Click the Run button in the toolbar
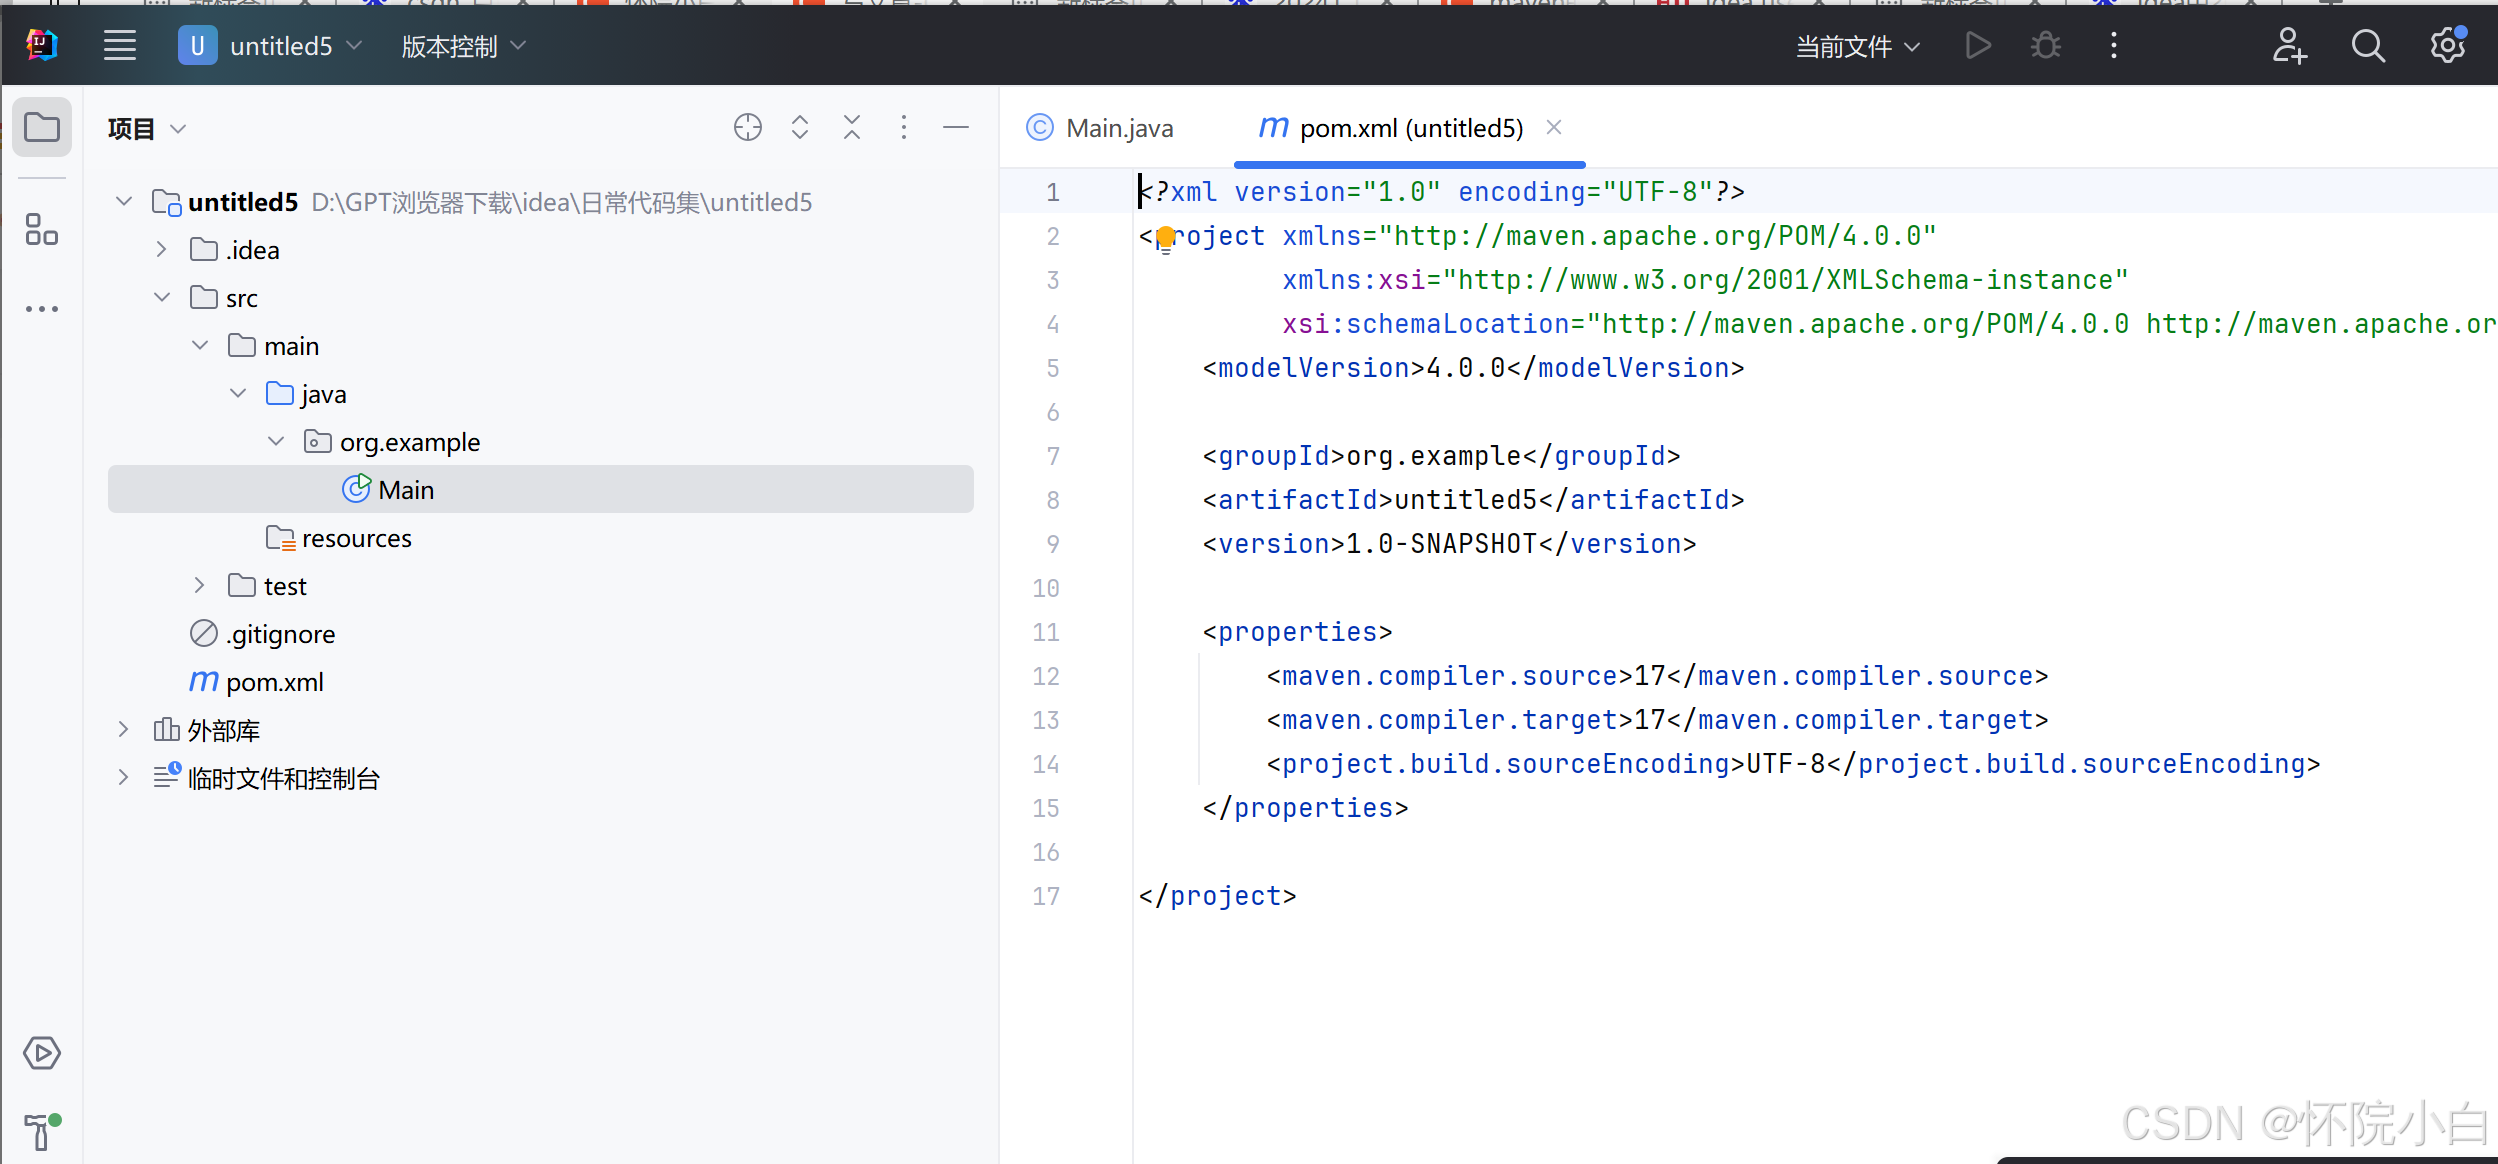This screenshot has height=1164, width=2498. pyautogui.click(x=1977, y=46)
